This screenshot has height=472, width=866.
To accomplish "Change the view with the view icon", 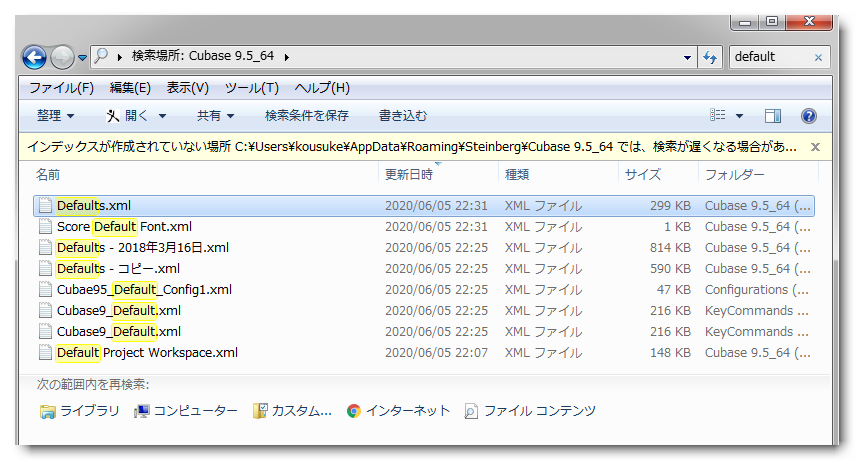I will pos(717,115).
